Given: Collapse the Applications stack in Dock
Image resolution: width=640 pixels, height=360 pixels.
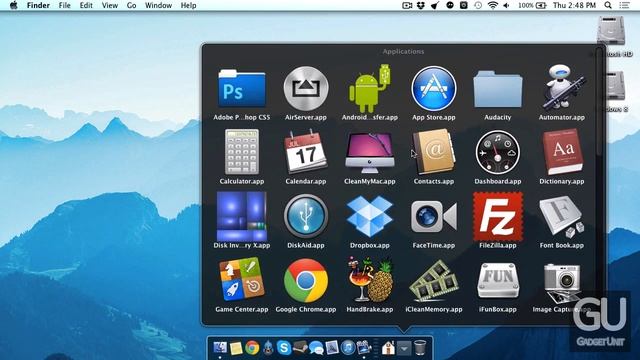Looking at the screenshot, I should (x=404, y=348).
